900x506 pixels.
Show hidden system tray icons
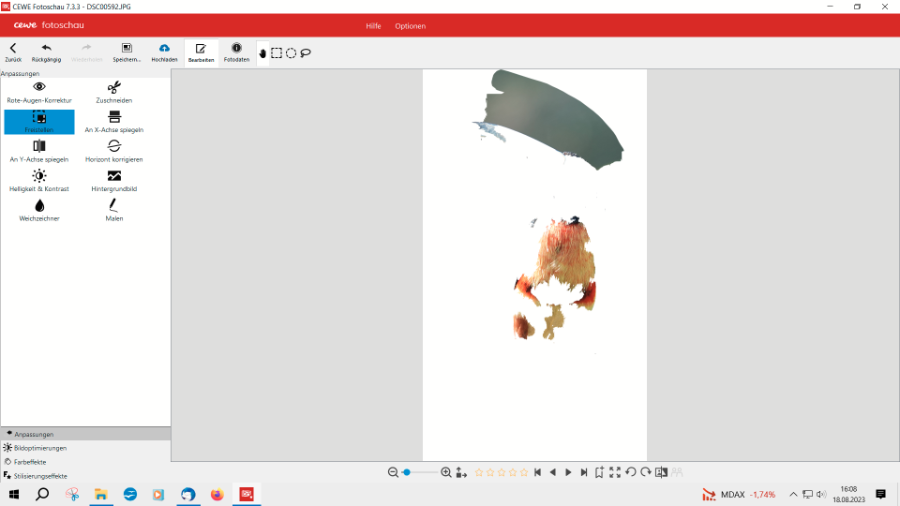[793, 494]
